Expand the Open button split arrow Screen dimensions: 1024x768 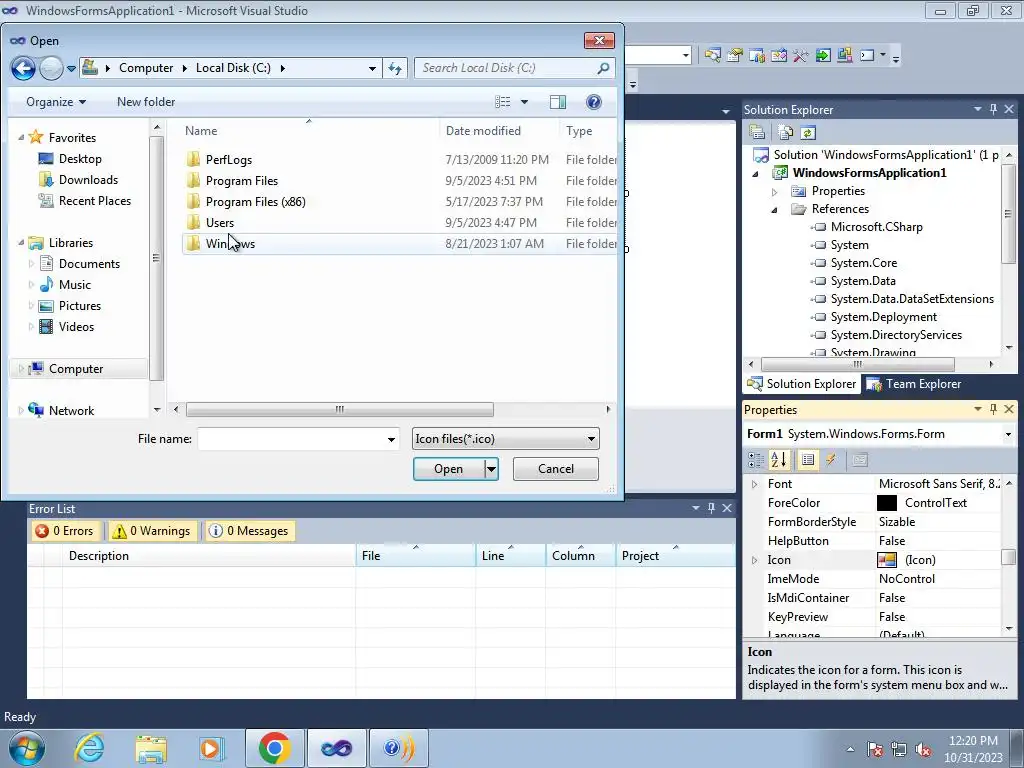click(x=491, y=469)
